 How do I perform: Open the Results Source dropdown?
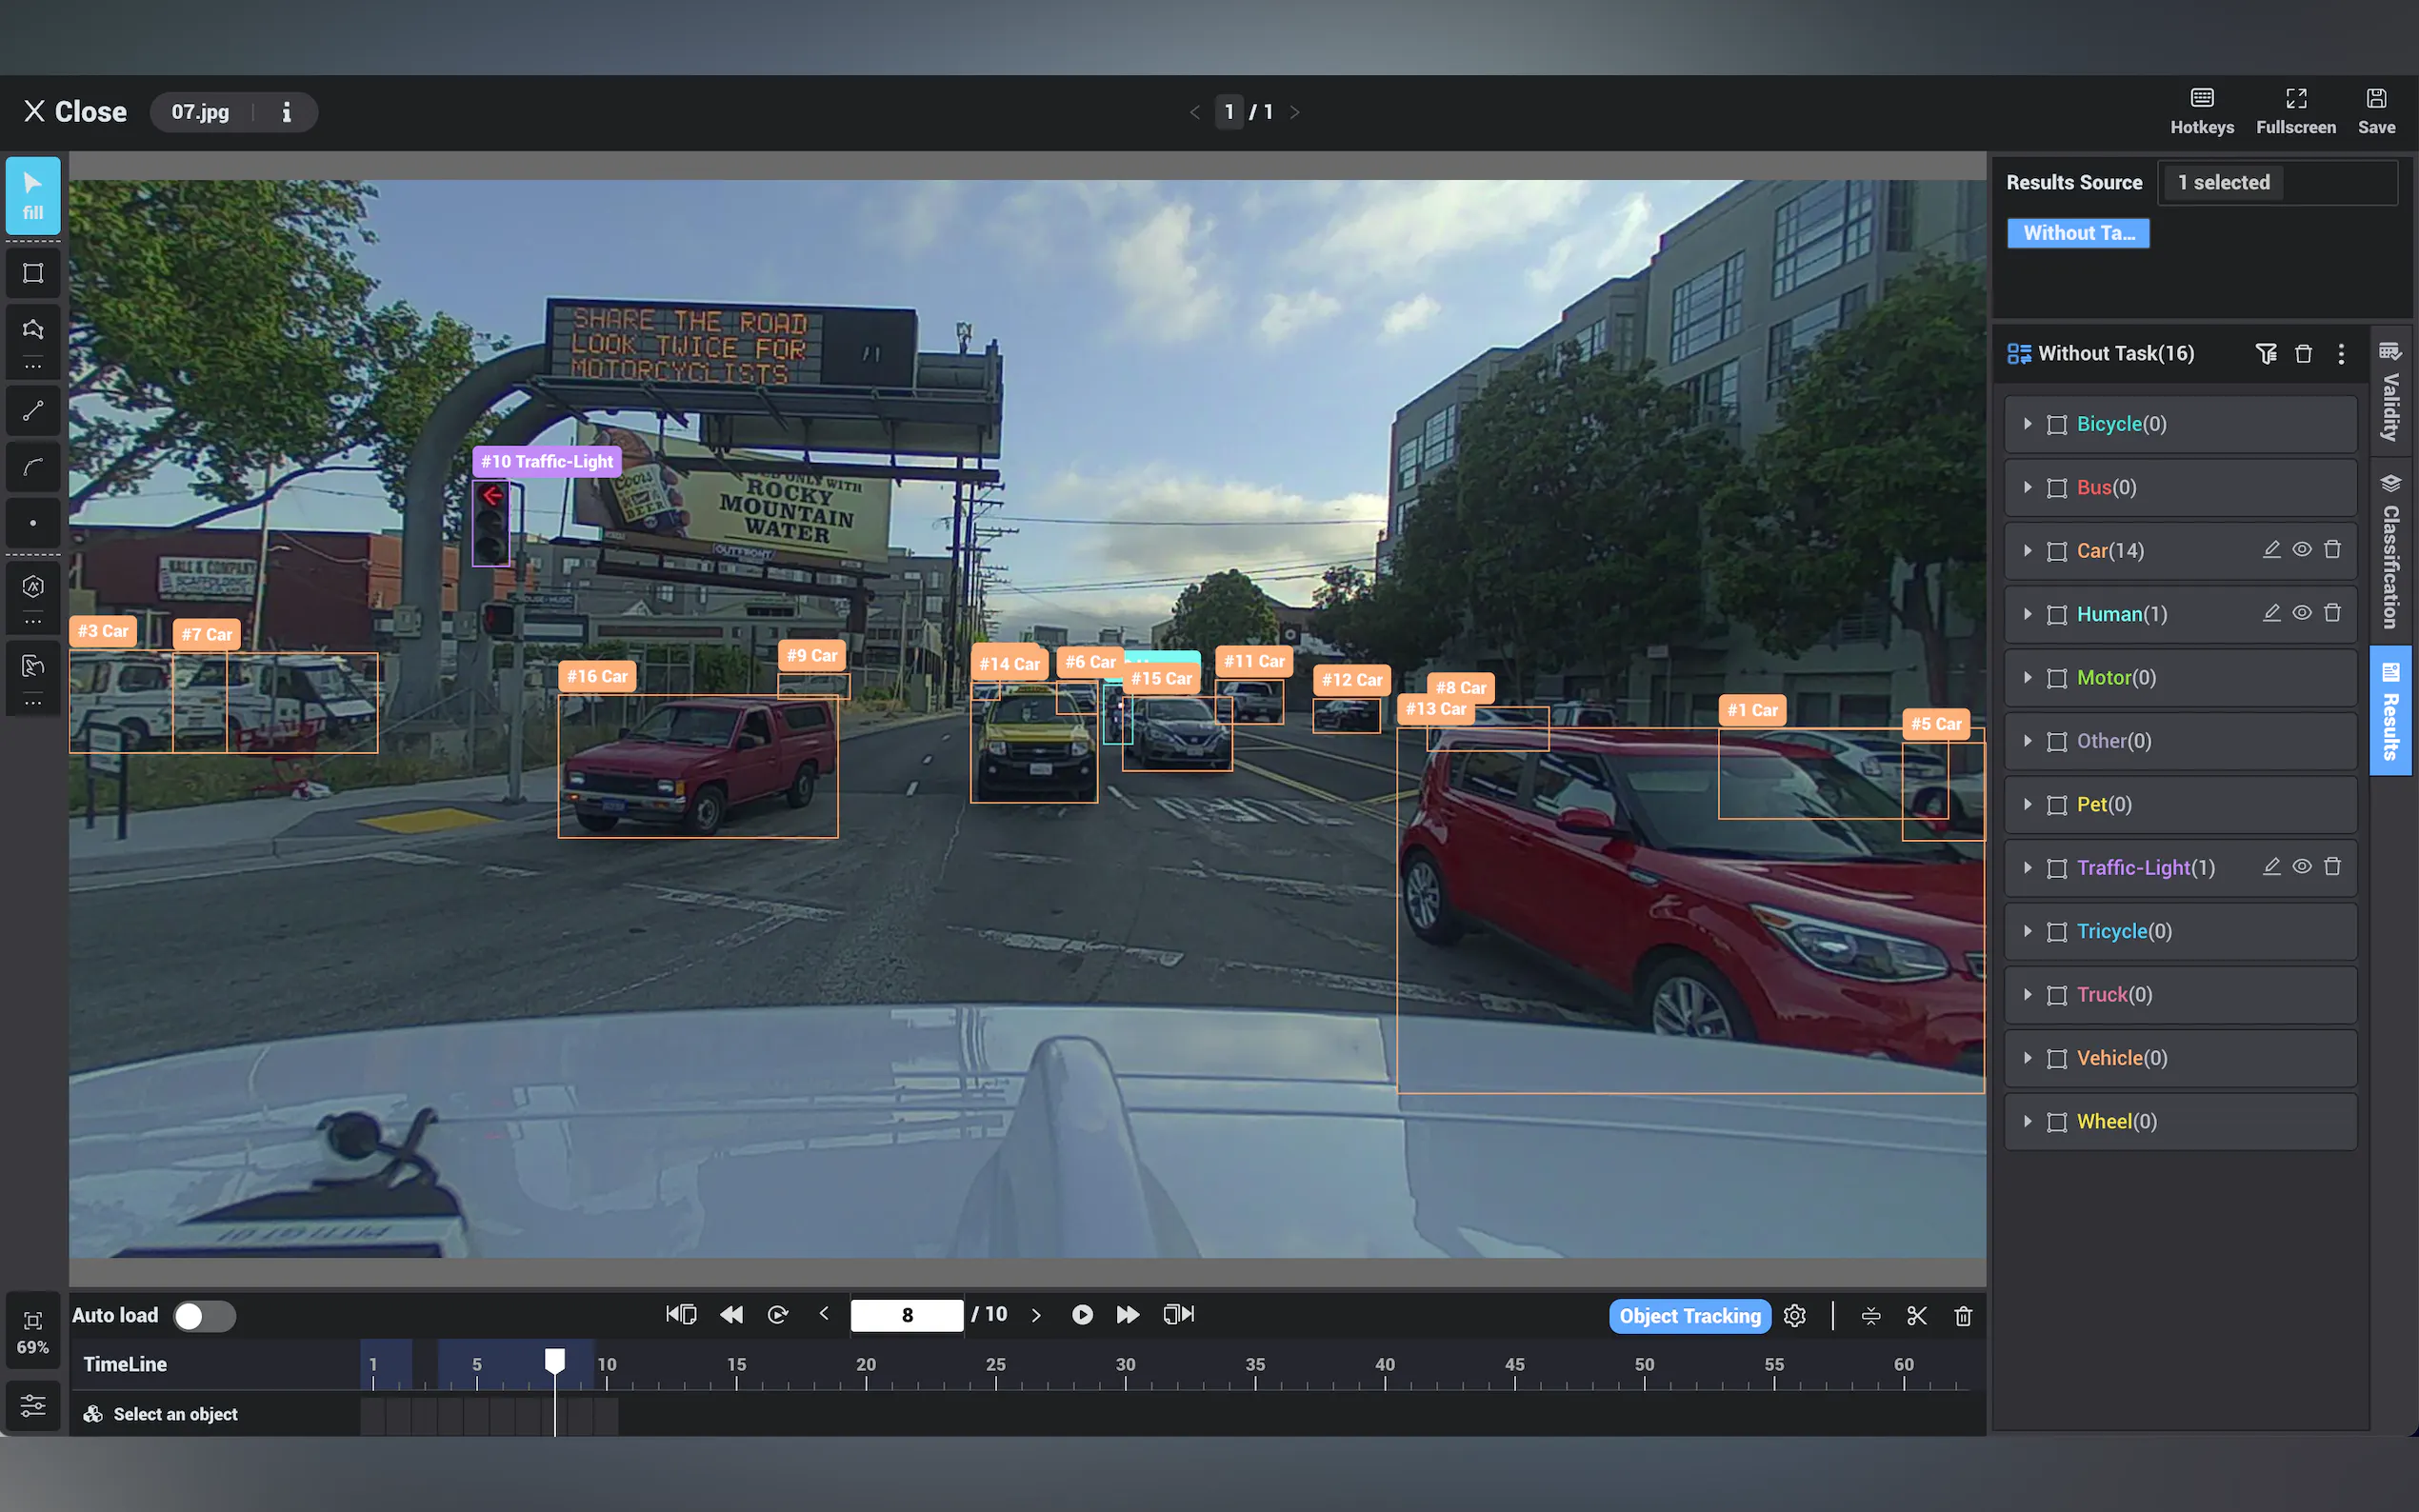pos(2277,183)
